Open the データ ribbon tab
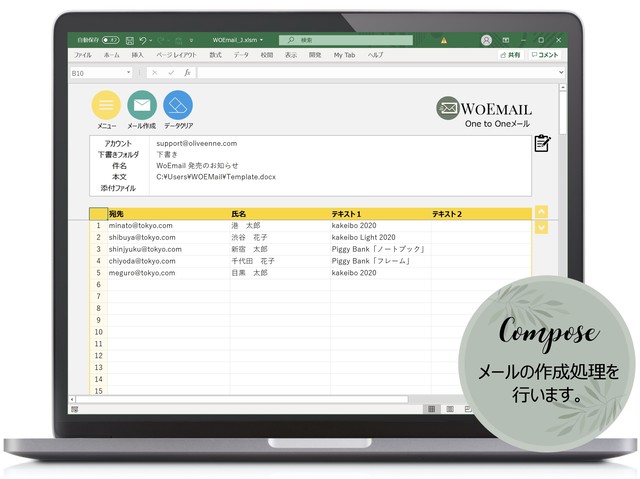 (x=241, y=55)
